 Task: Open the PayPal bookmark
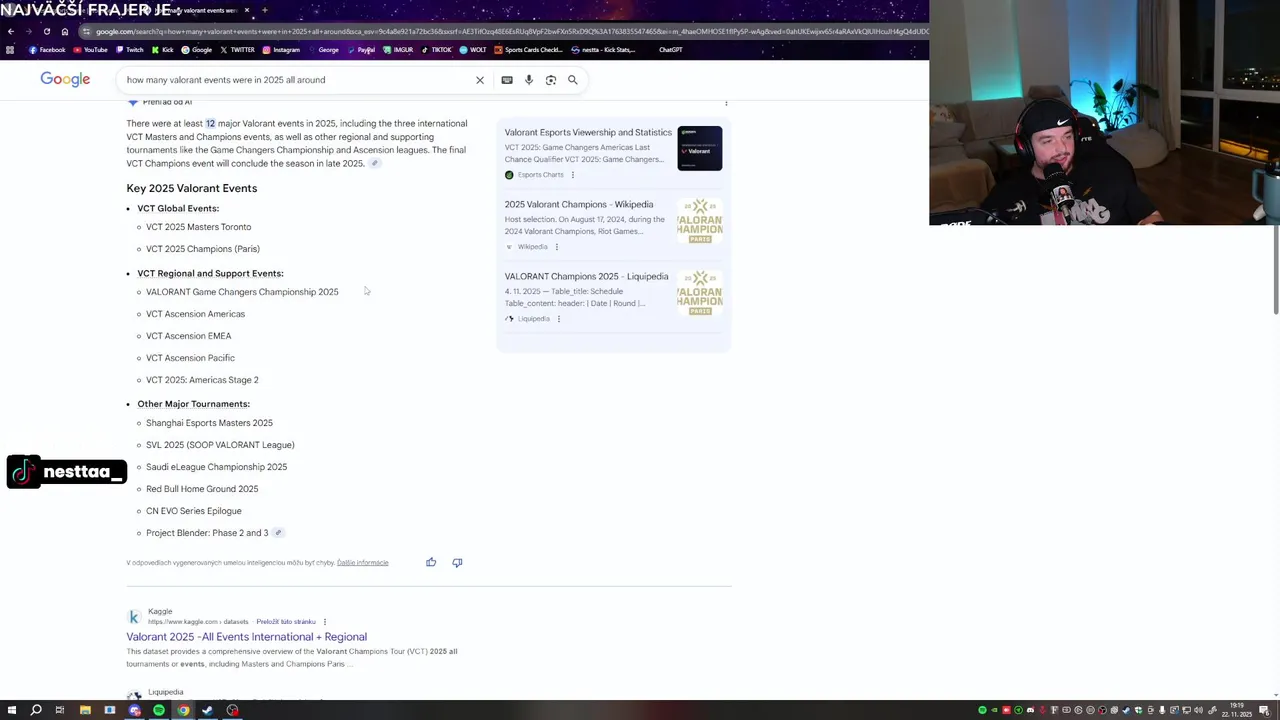[x=361, y=50]
